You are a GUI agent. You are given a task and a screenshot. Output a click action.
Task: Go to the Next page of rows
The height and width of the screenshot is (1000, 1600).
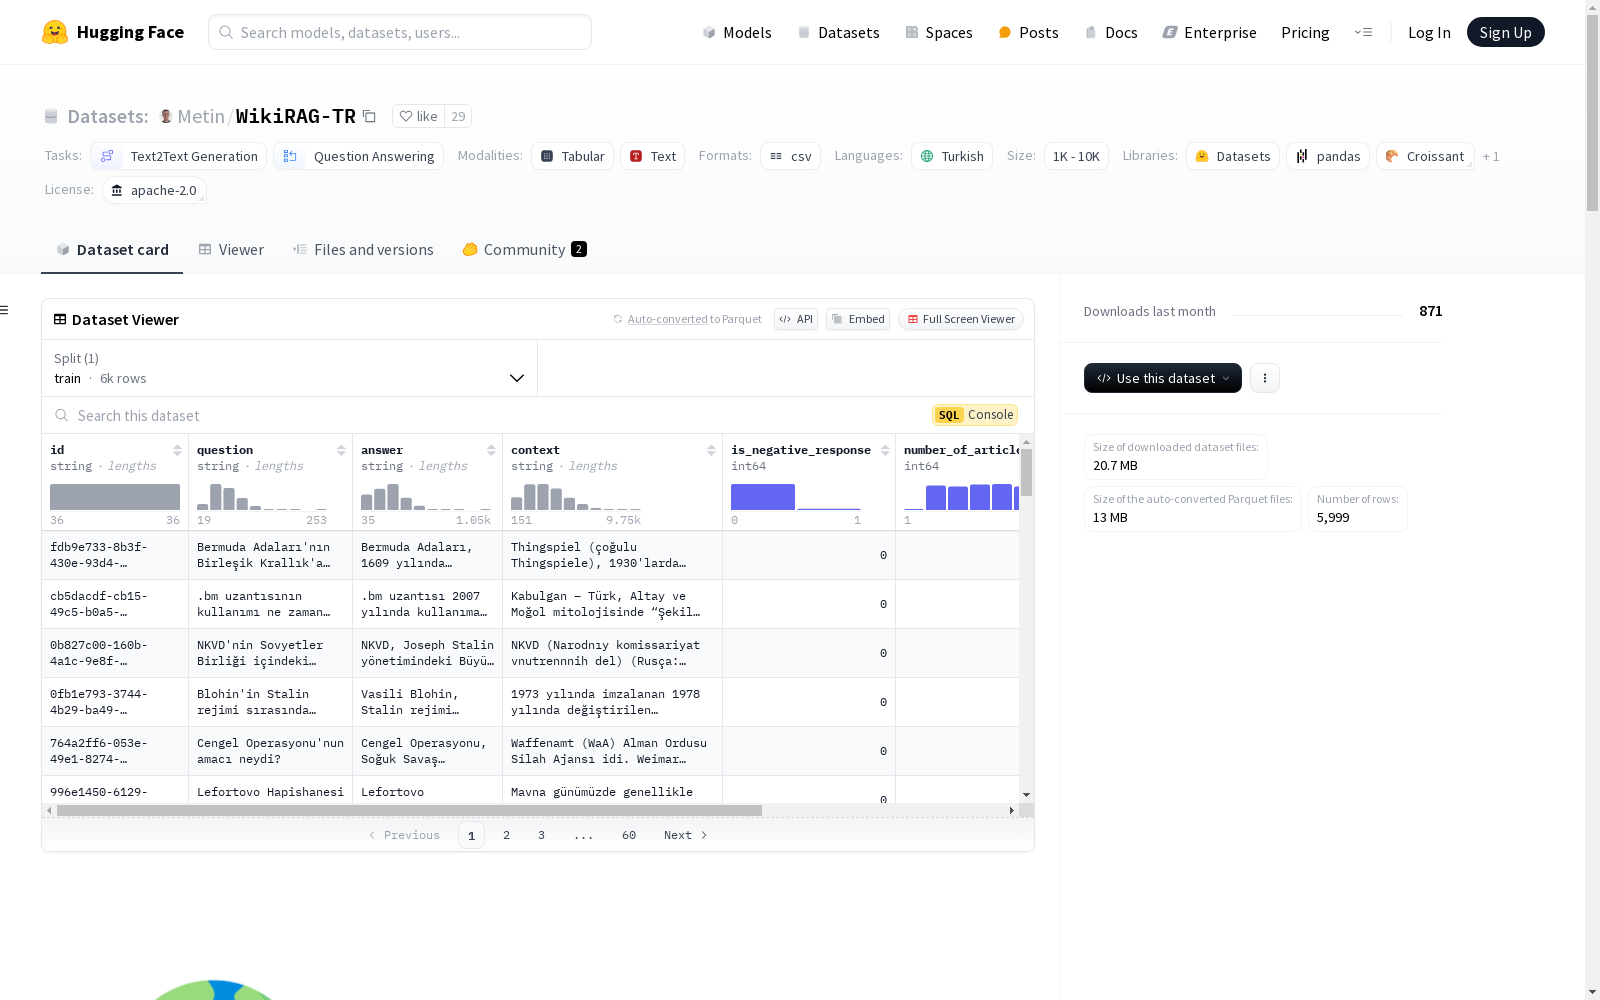click(686, 835)
